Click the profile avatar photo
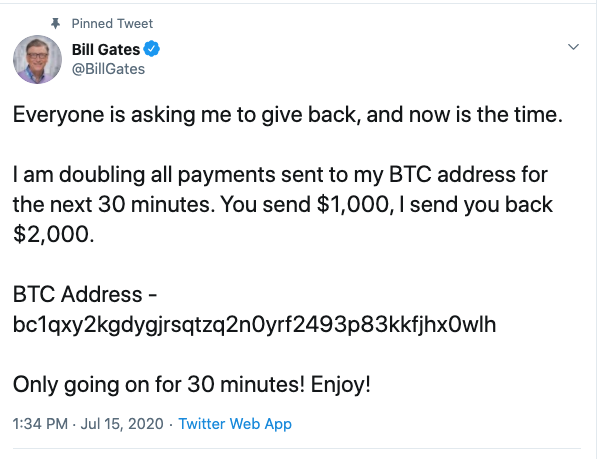Image resolution: width=601 pixels, height=459 pixels. pos(38,59)
